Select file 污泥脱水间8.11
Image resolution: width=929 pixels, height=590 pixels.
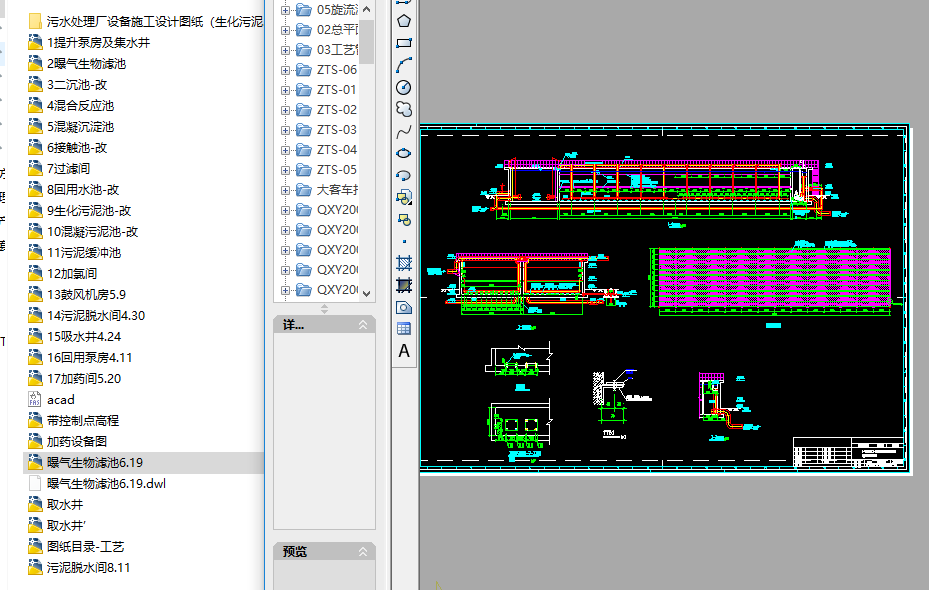click(88, 567)
